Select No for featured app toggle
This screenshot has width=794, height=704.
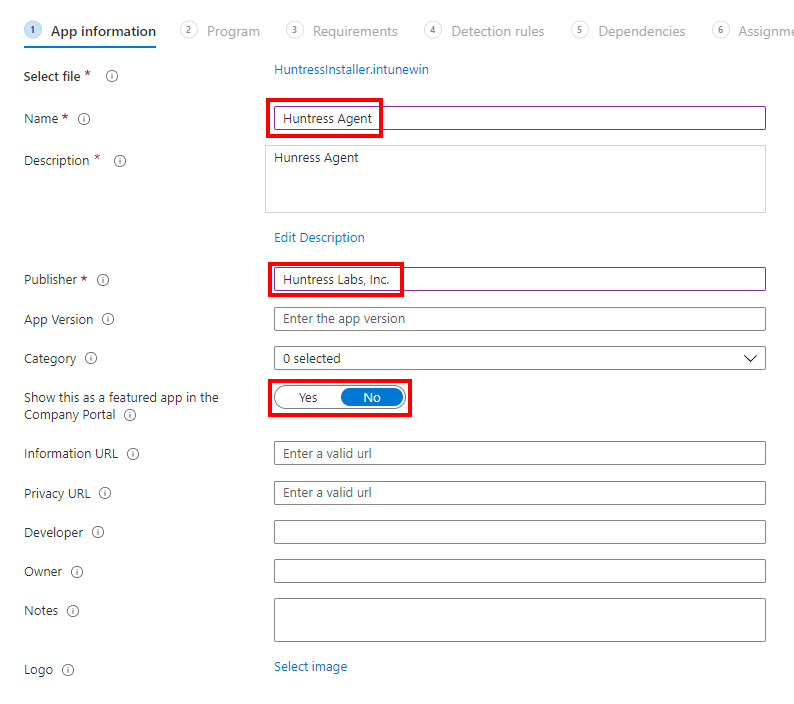[372, 398]
